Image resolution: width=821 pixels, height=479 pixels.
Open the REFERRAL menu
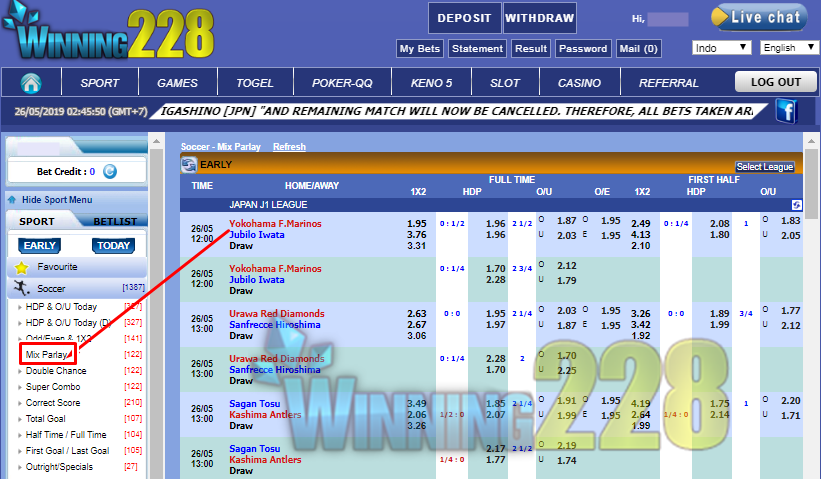coord(669,83)
